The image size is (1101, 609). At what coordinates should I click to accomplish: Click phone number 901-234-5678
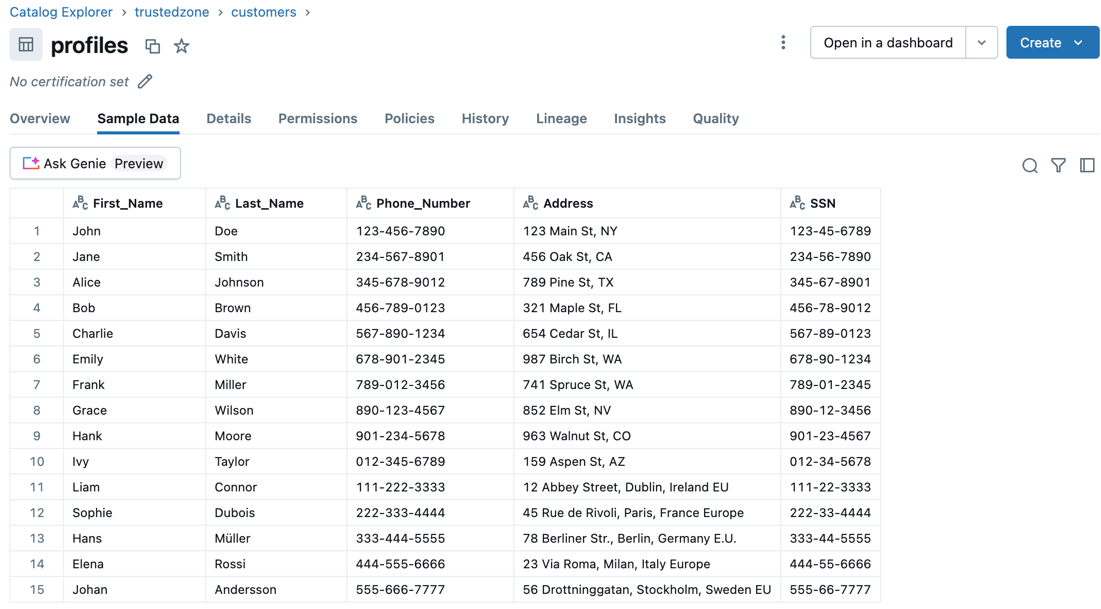point(430,436)
